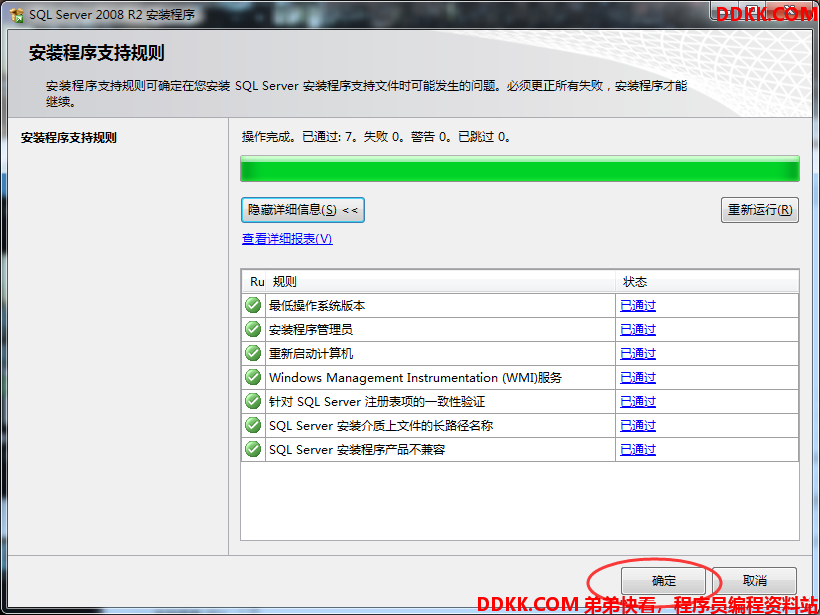The height and width of the screenshot is (615, 820).
Task: Open 已通过 status link for 最低操作系统版本
Action: 637,305
